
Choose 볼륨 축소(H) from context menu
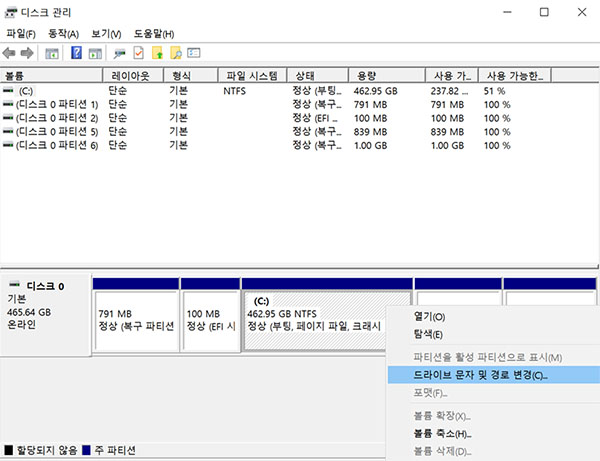point(442,434)
